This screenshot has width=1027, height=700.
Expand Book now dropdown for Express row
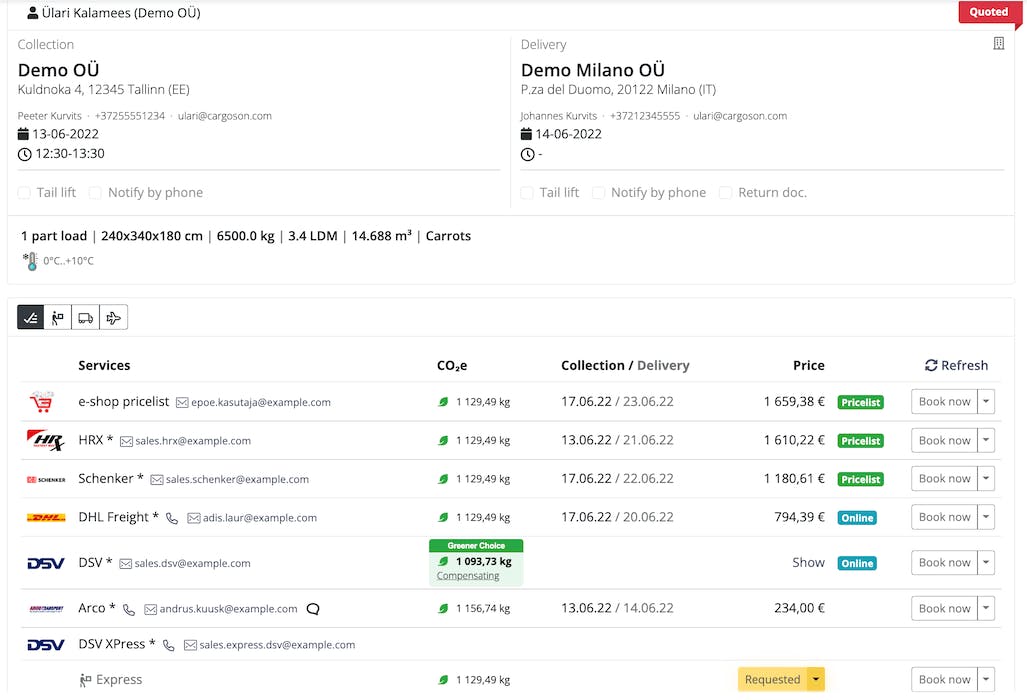tap(986, 679)
